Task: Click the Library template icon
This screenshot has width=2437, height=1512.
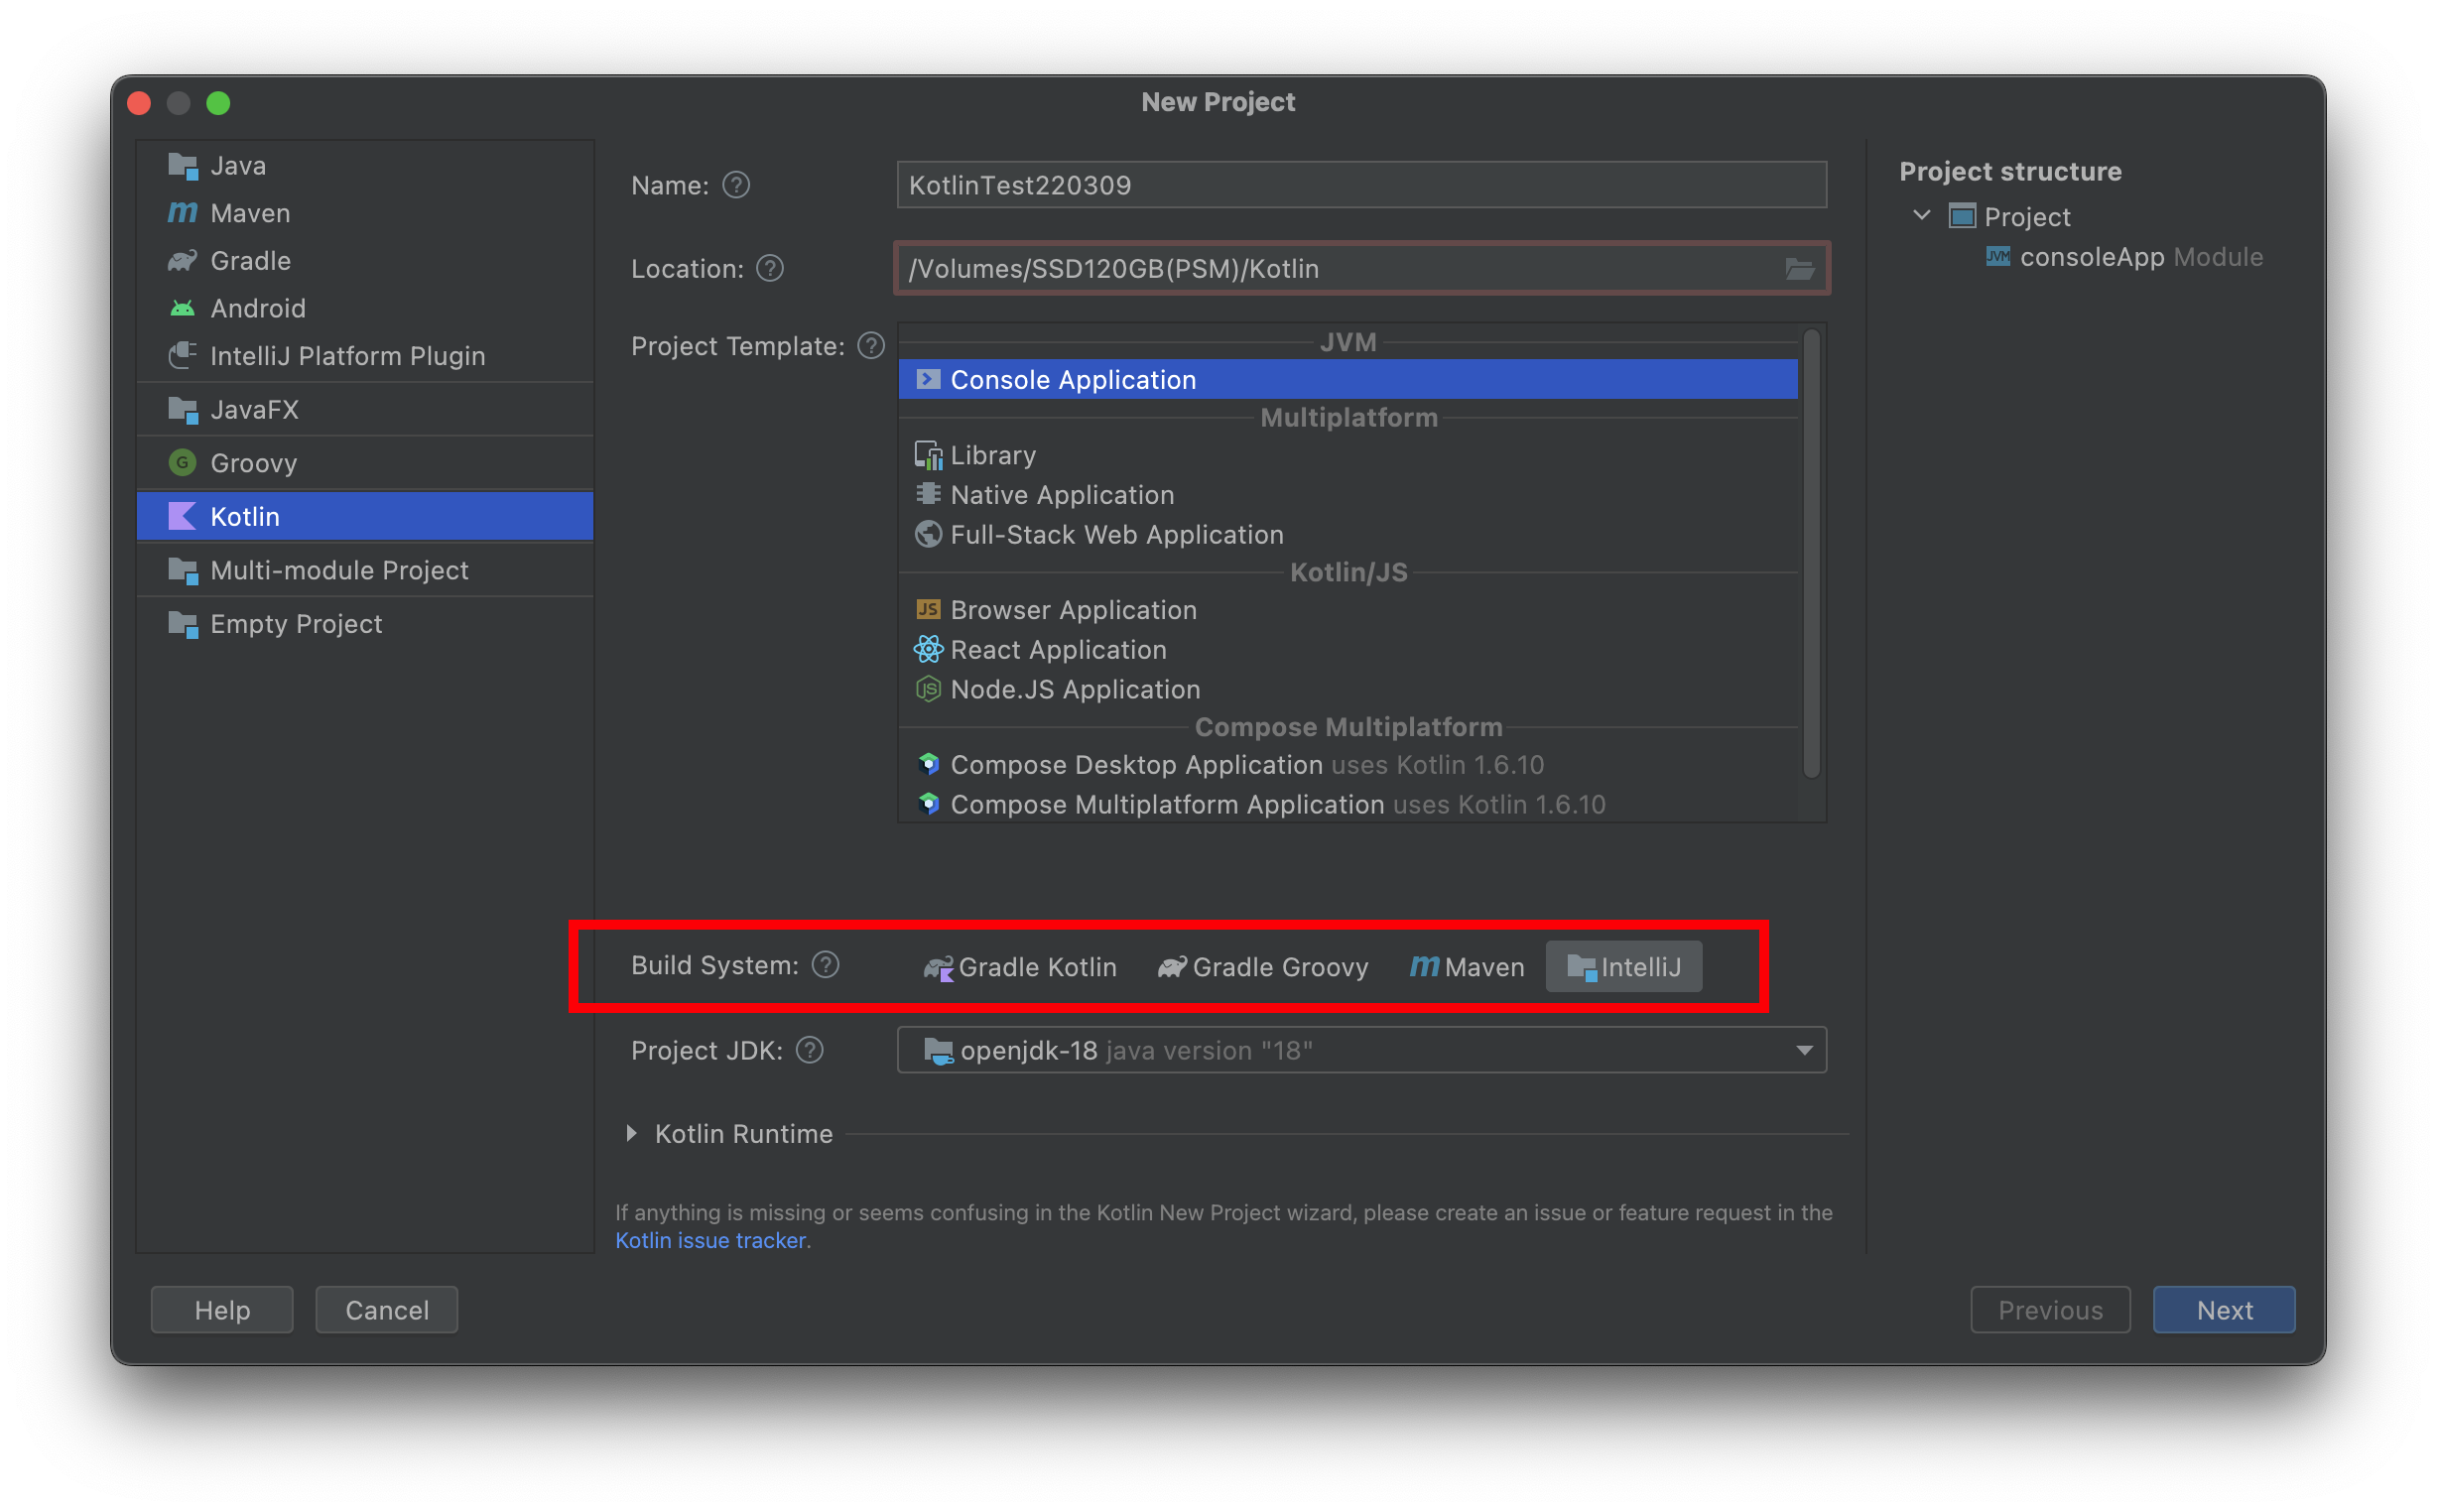Action: tap(928, 455)
